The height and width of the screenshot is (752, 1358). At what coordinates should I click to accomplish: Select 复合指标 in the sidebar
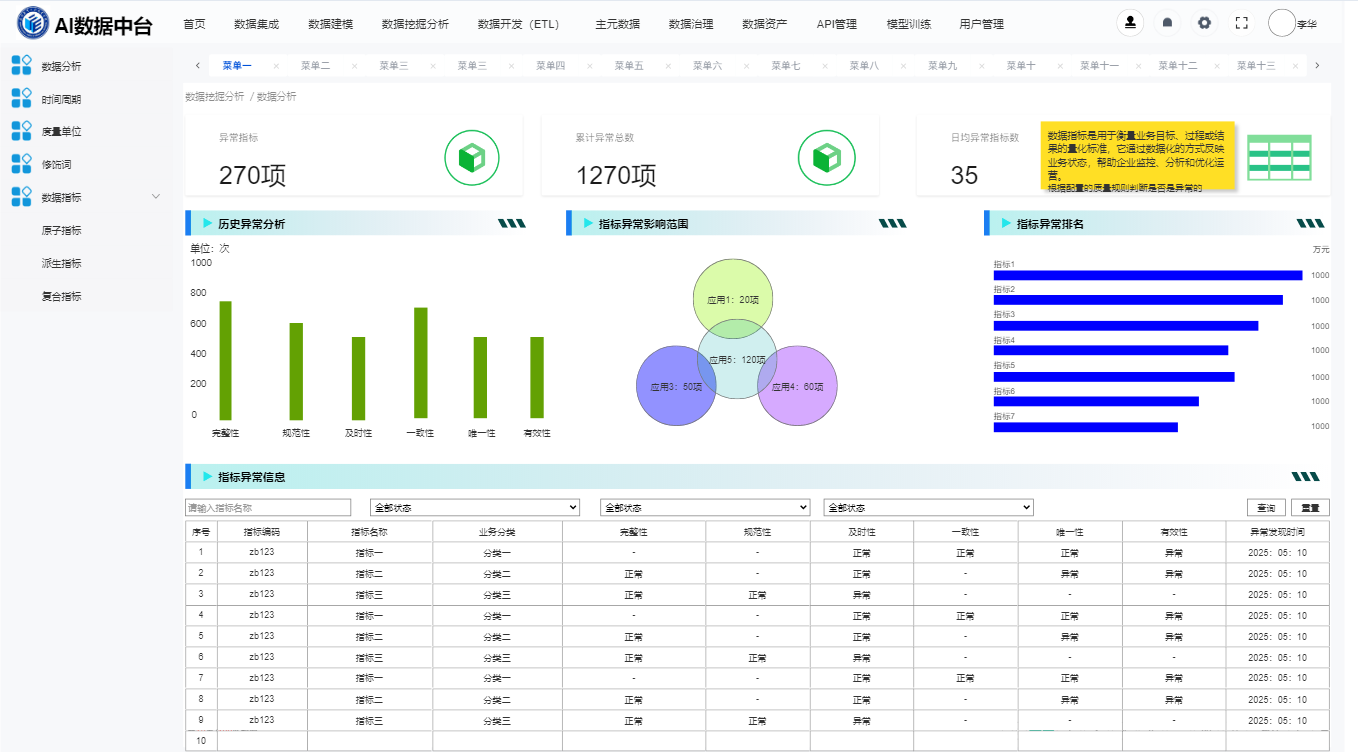pyautogui.click(x=62, y=296)
